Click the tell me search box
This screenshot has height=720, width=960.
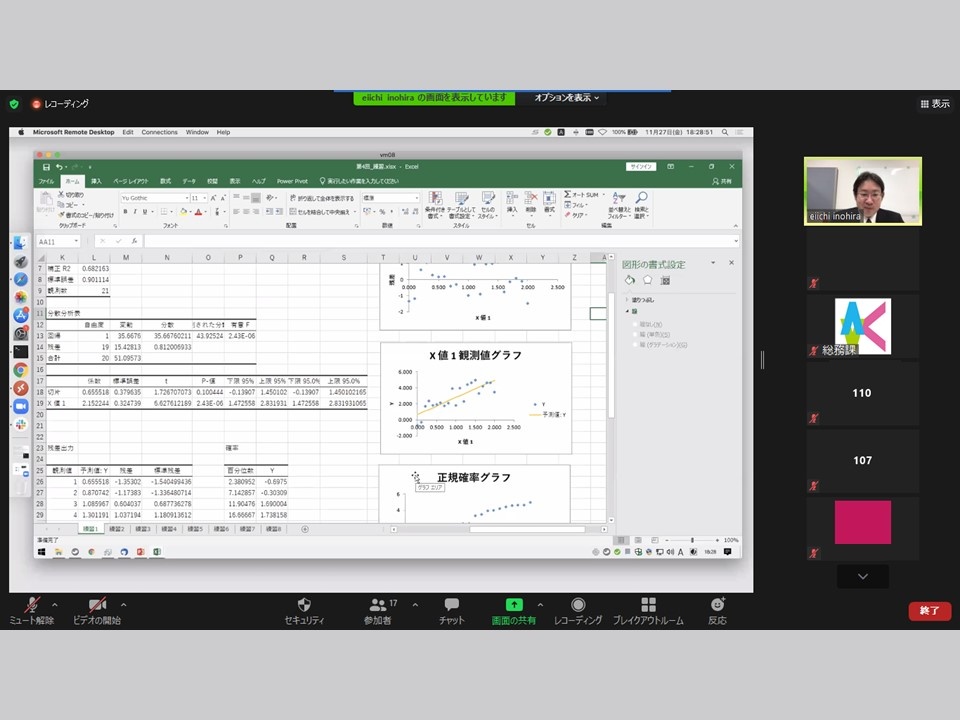360,181
